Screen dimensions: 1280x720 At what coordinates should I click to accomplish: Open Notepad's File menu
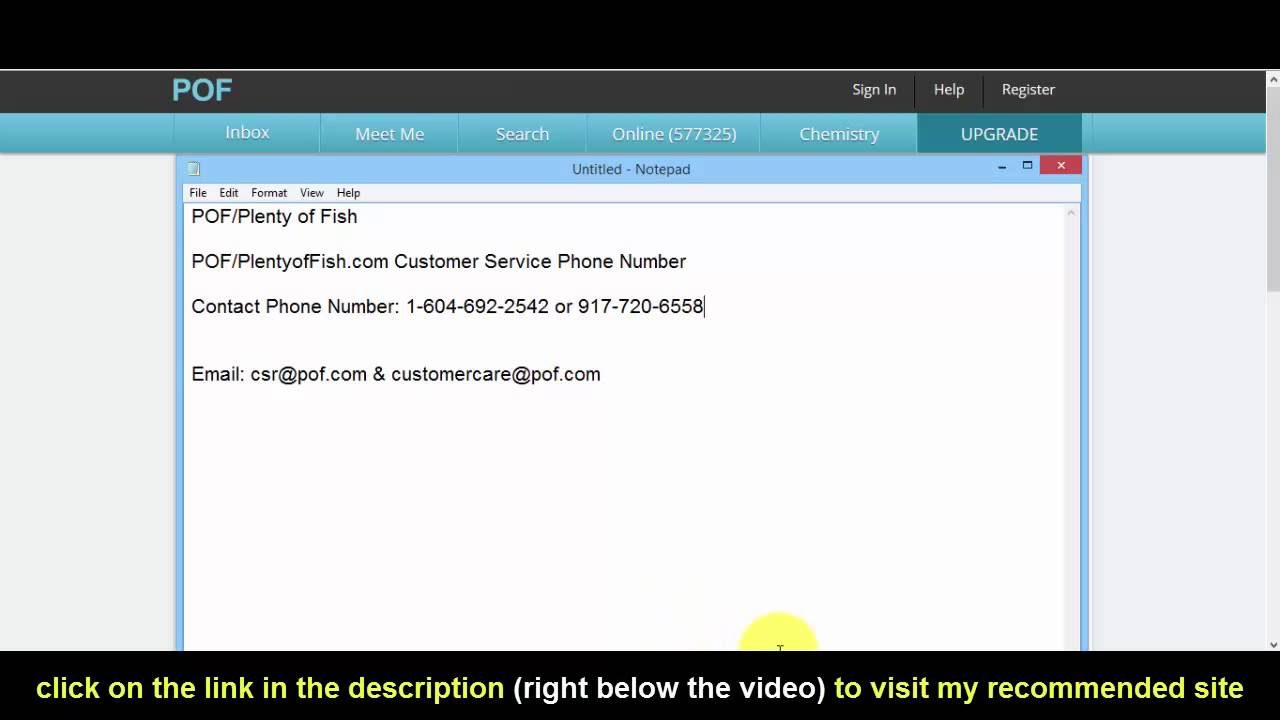coord(198,193)
